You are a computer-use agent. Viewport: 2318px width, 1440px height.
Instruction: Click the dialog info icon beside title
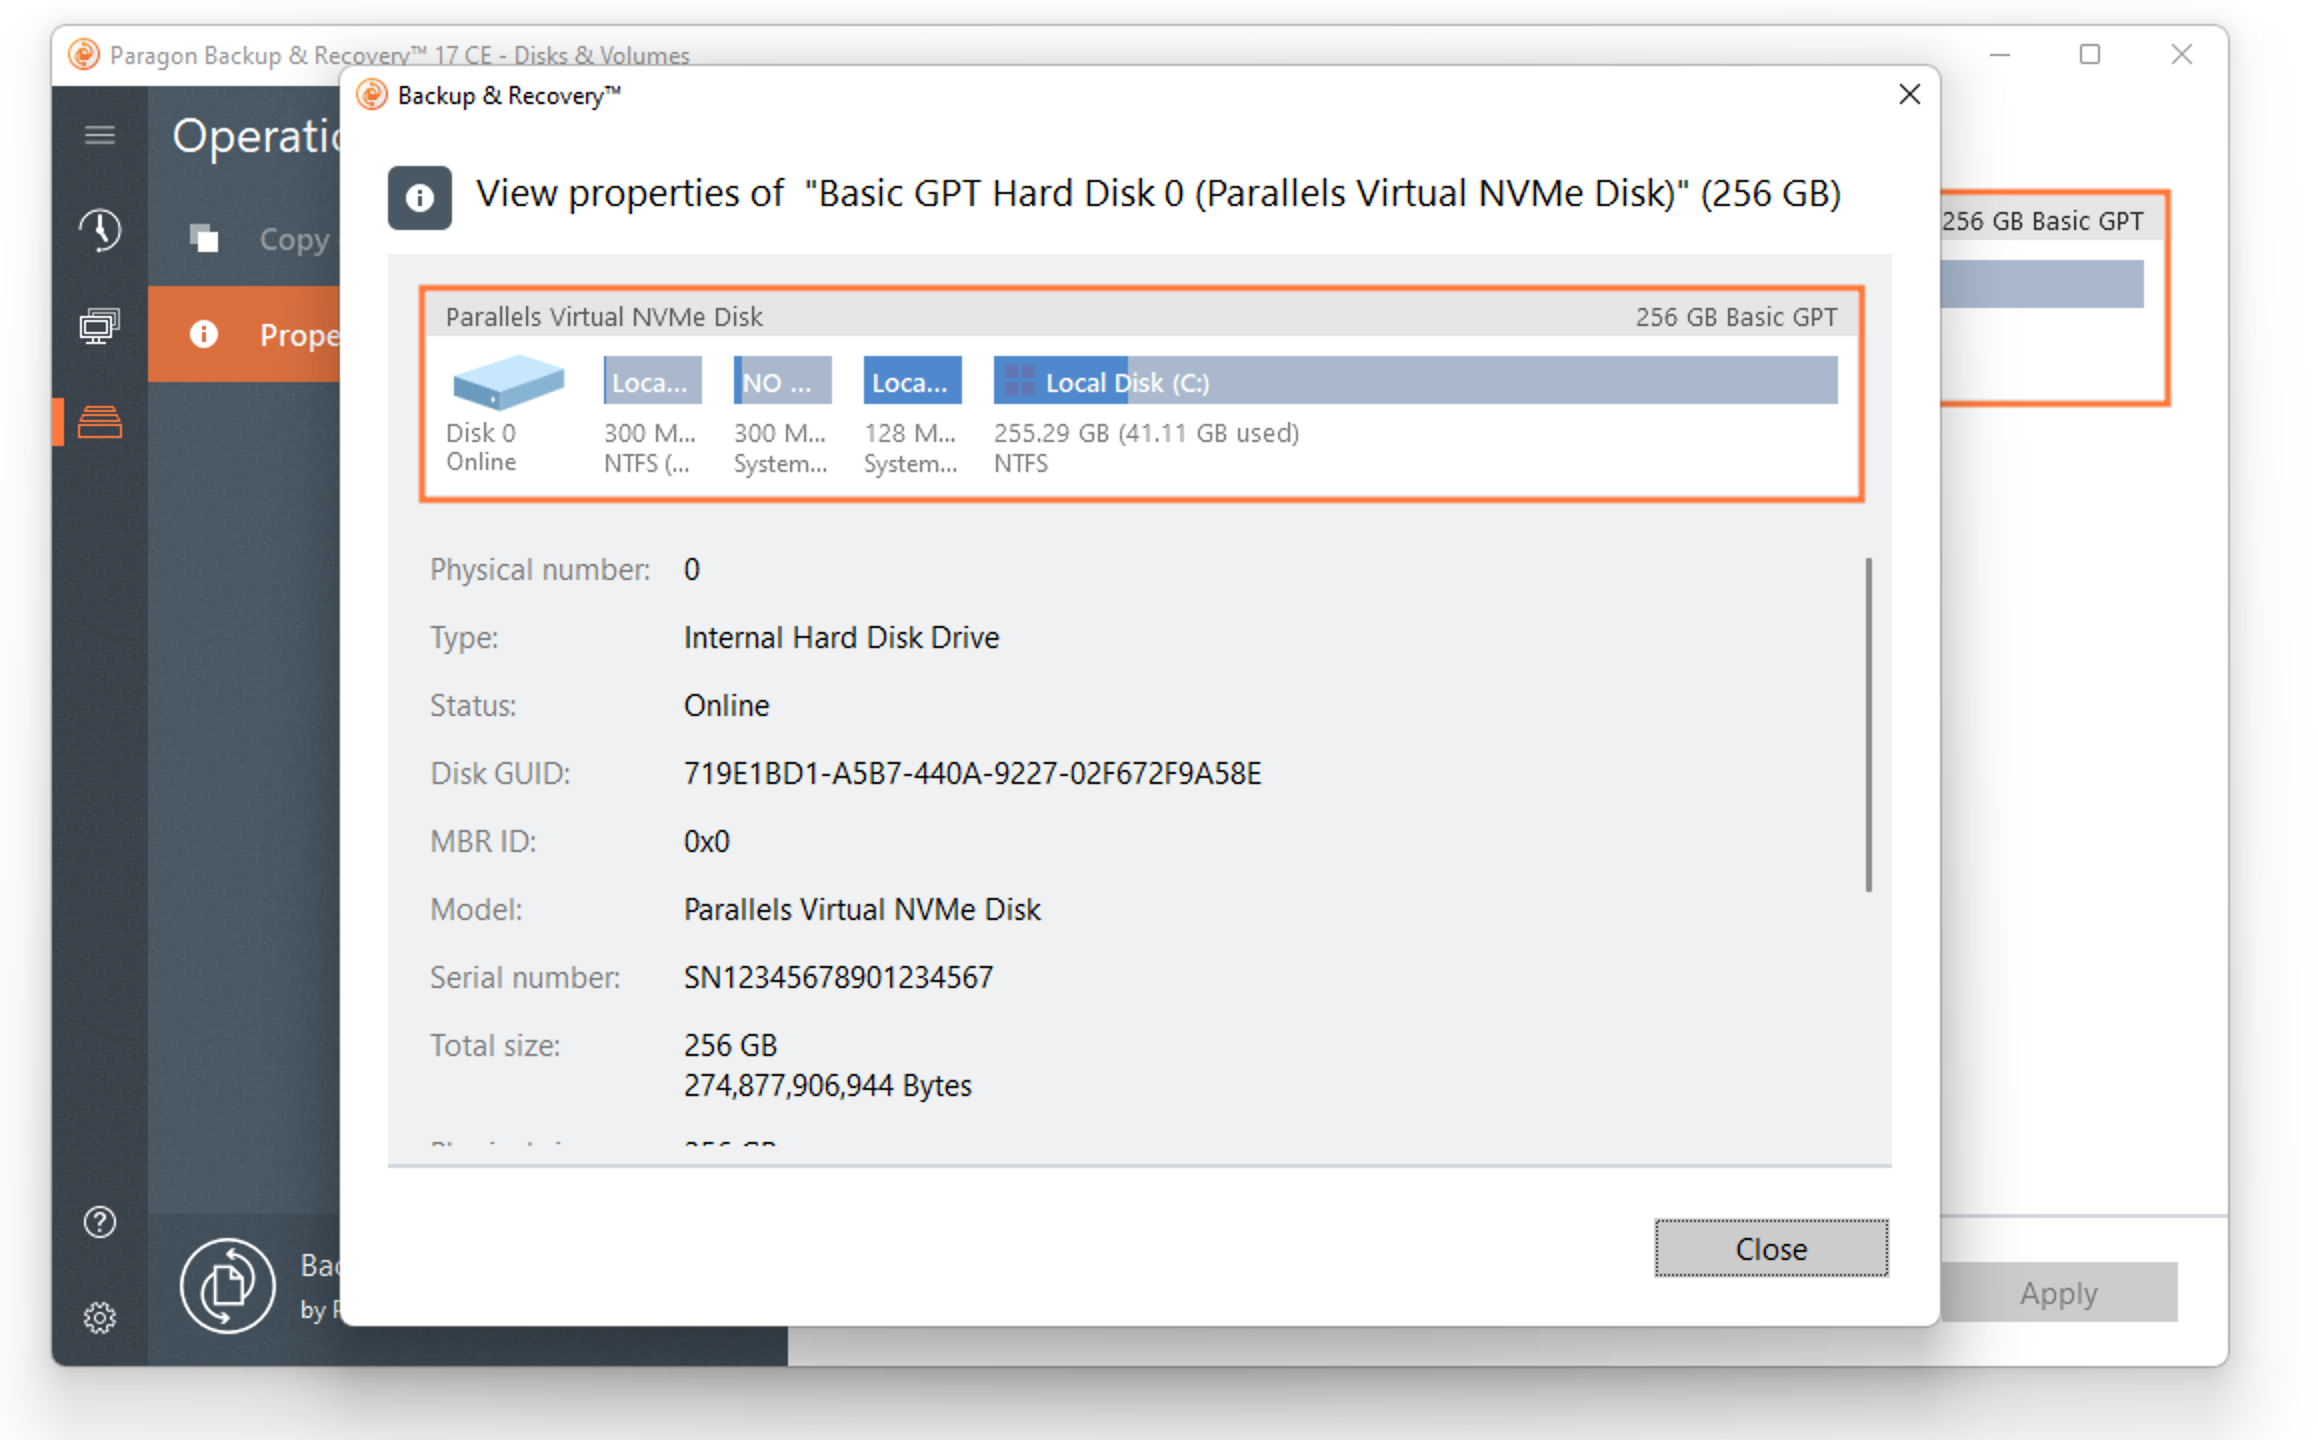[x=420, y=197]
